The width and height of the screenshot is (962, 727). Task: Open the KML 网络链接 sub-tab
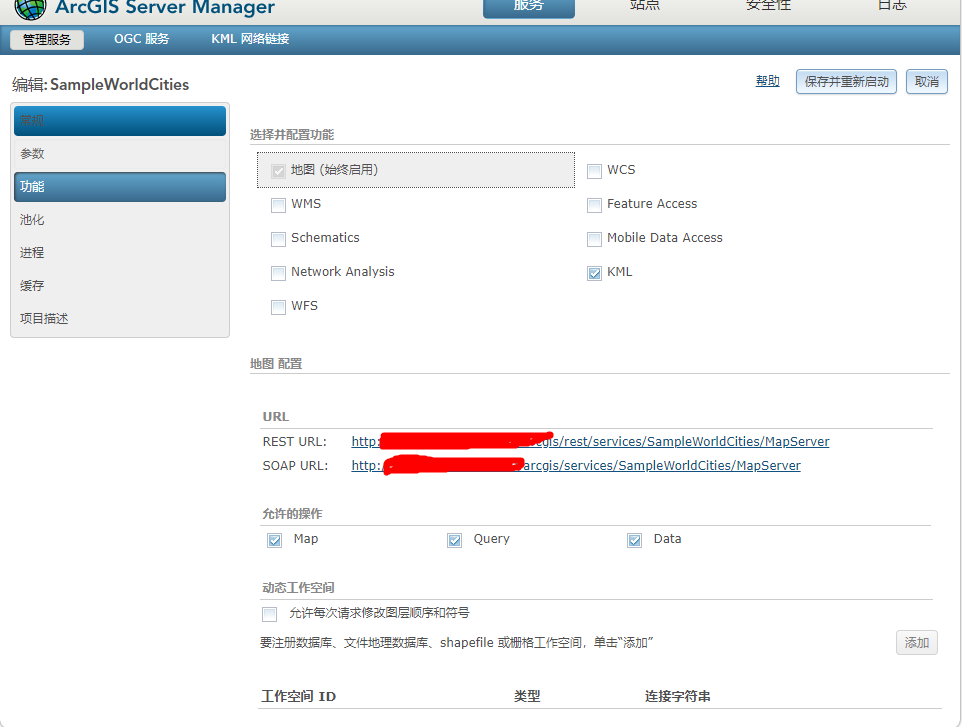pyautogui.click(x=250, y=39)
